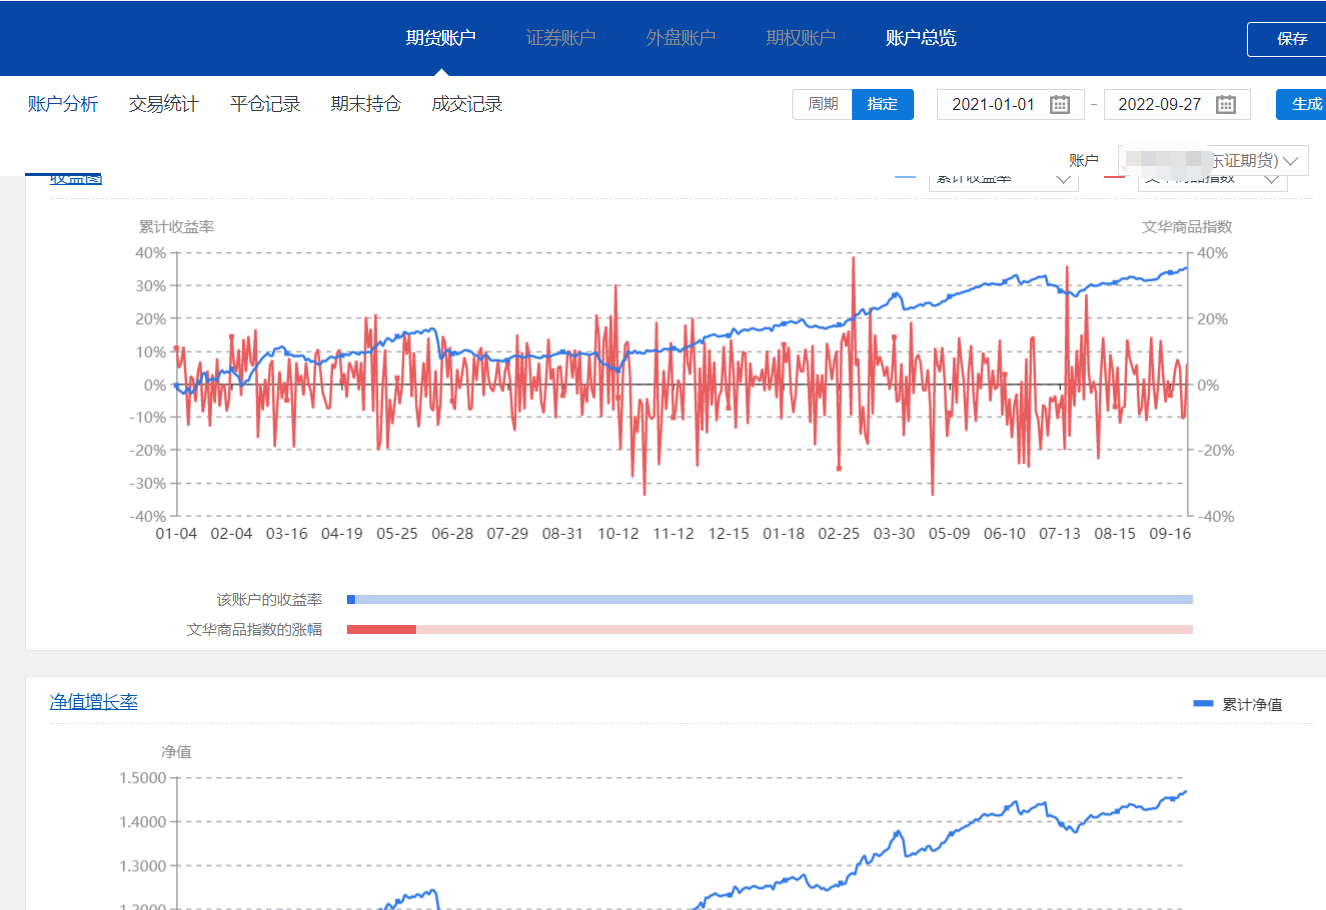Select the 期权账户 tab
This screenshot has width=1326, height=910.
pyautogui.click(x=801, y=38)
